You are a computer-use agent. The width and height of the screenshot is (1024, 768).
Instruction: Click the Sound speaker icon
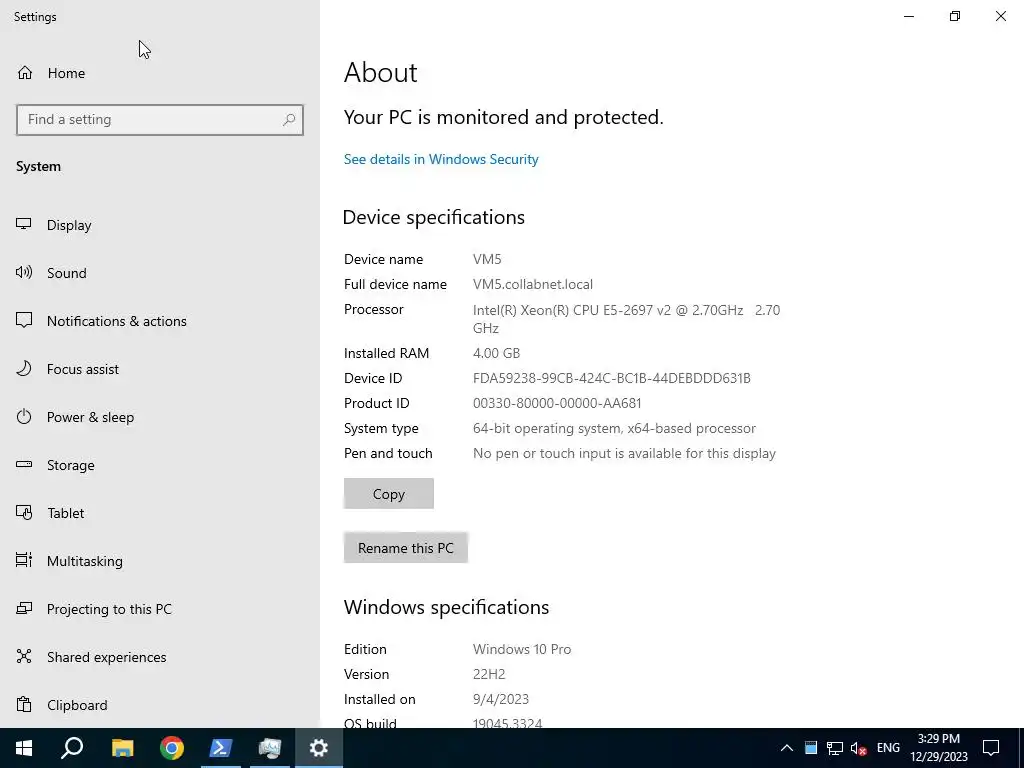24,272
